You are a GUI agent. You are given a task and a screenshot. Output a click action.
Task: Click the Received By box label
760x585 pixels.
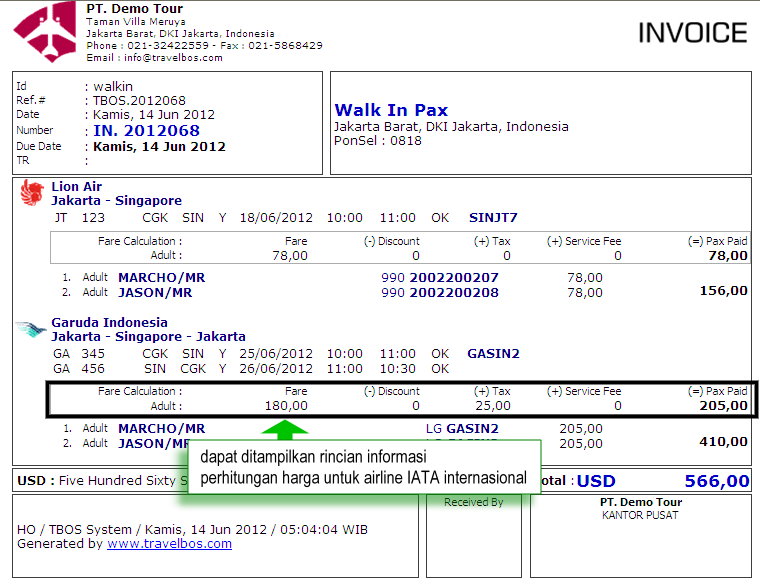[474, 503]
